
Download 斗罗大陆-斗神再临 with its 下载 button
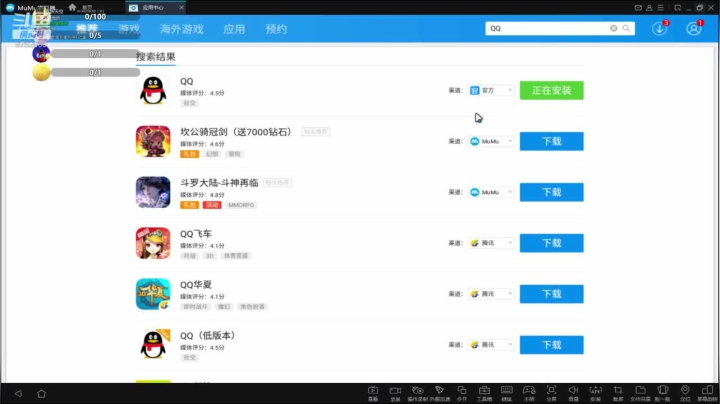551,192
